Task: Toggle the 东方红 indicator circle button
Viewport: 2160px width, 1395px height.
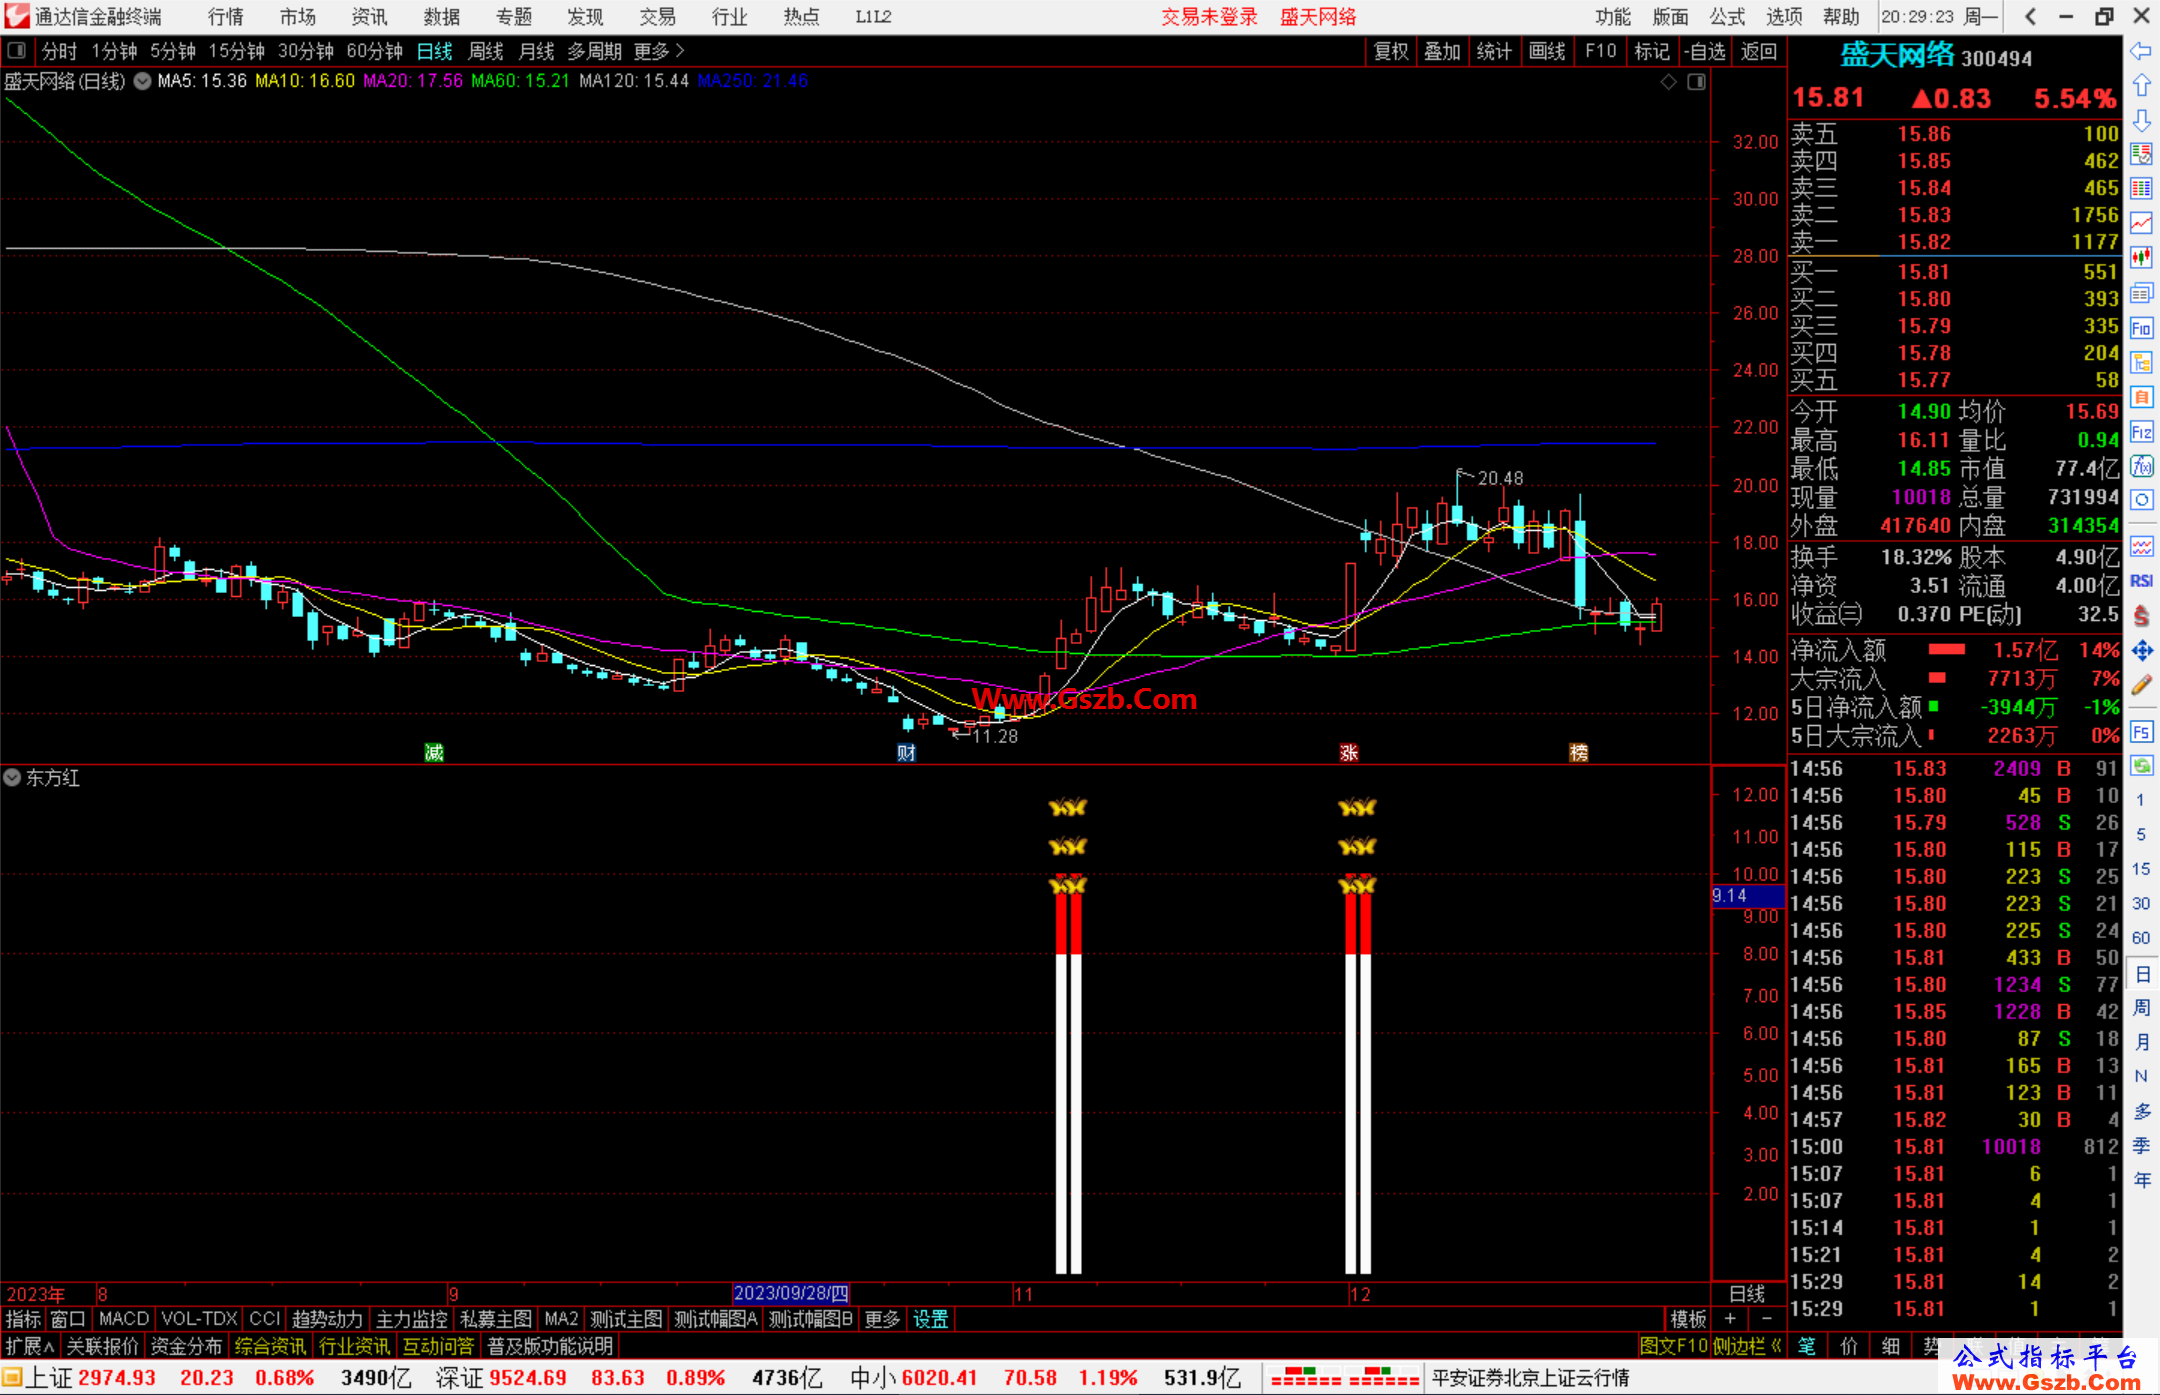Action: click(12, 777)
